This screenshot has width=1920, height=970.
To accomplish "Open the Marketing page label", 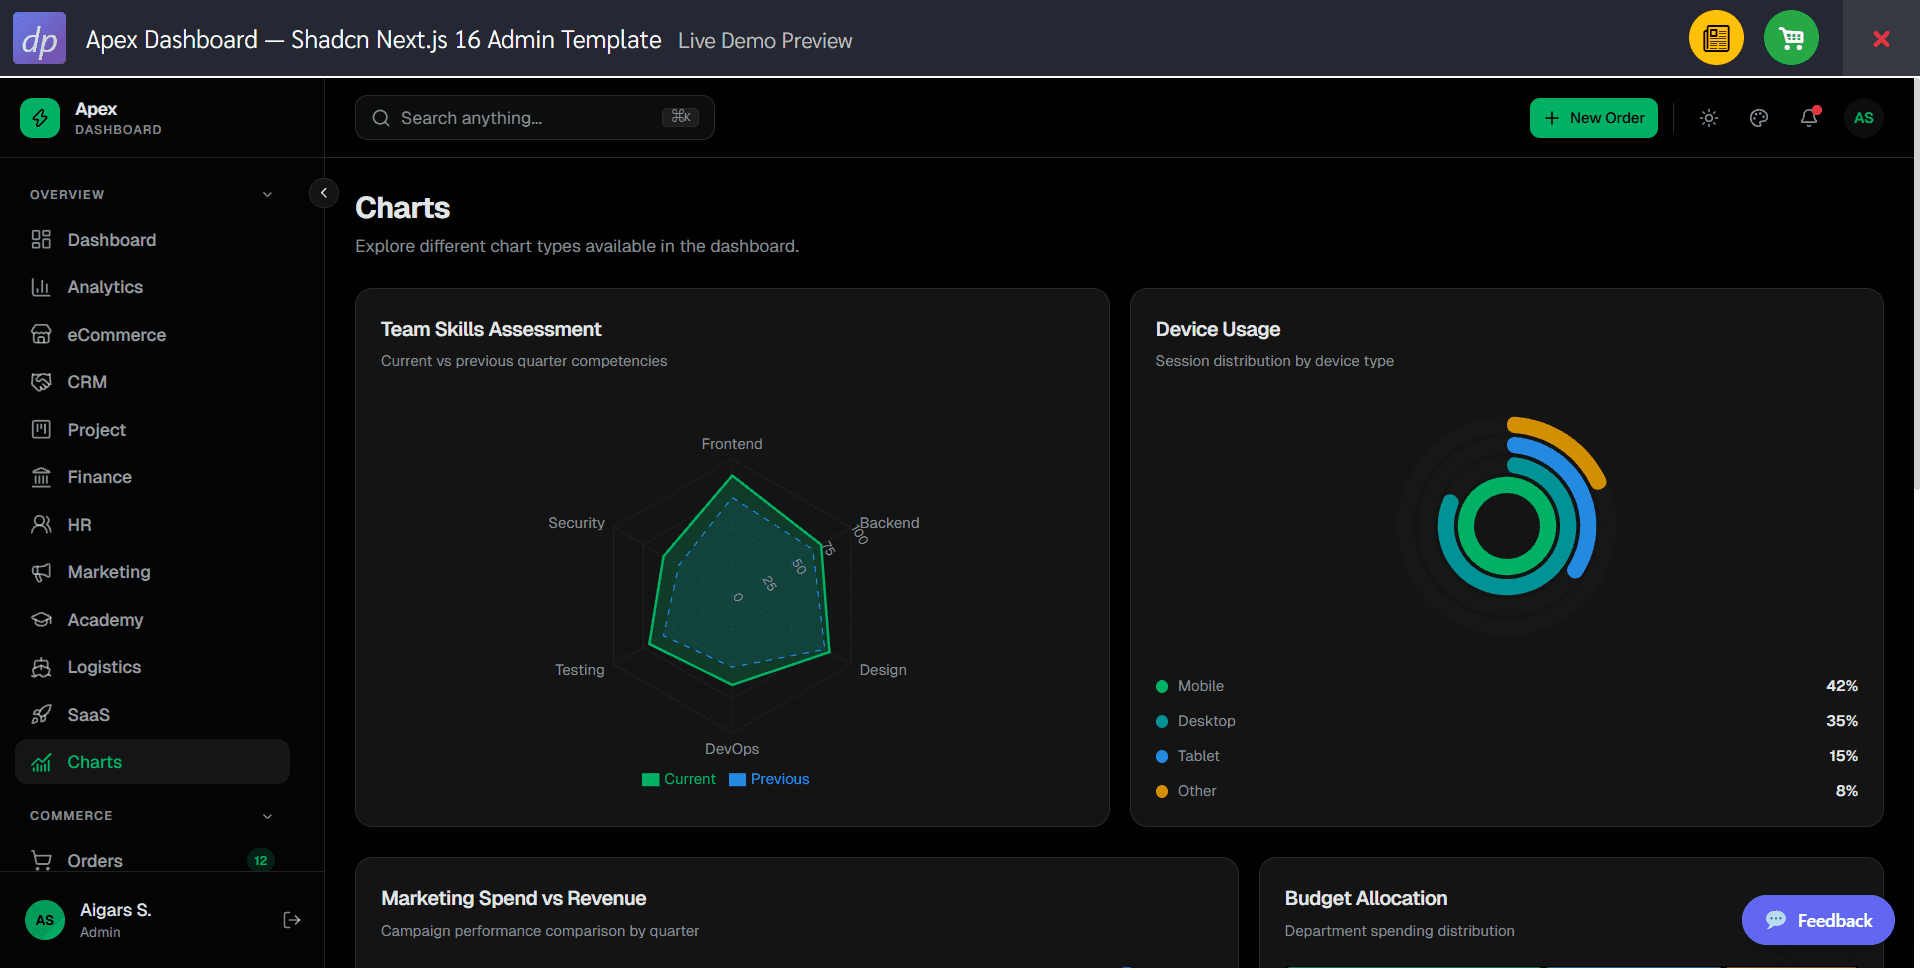I will (x=109, y=572).
